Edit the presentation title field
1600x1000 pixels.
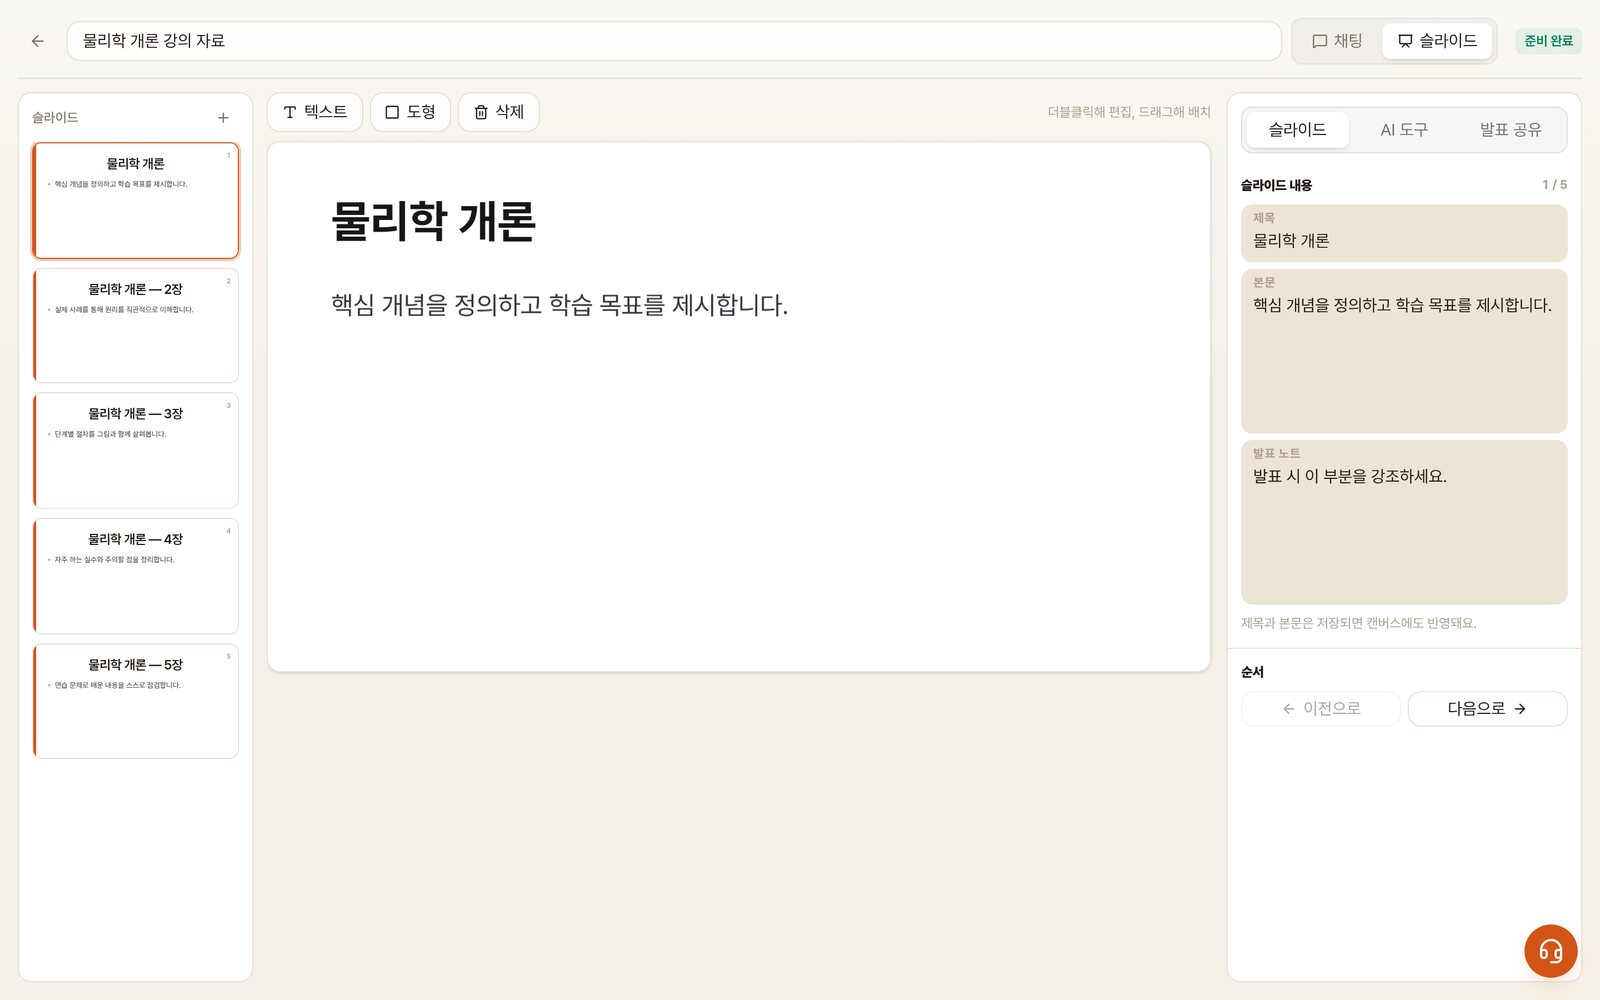(x=674, y=41)
